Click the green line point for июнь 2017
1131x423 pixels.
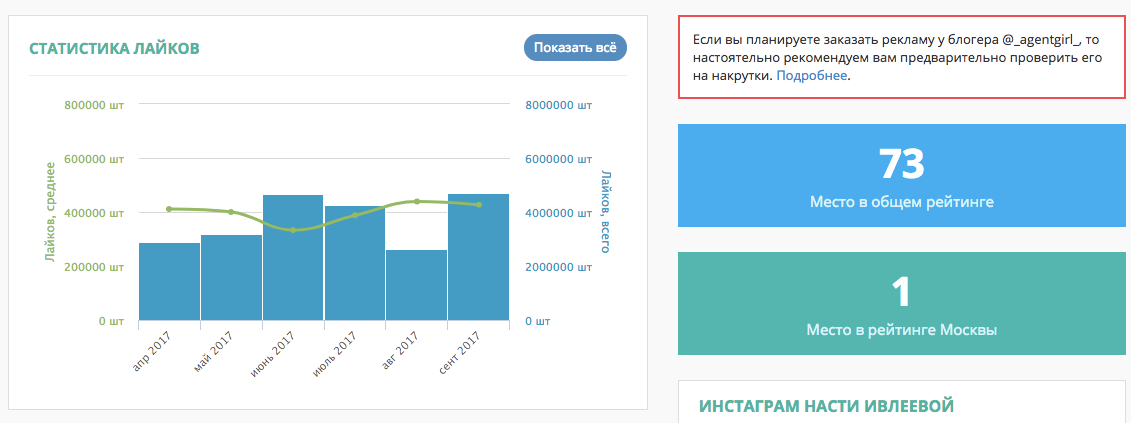point(293,230)
